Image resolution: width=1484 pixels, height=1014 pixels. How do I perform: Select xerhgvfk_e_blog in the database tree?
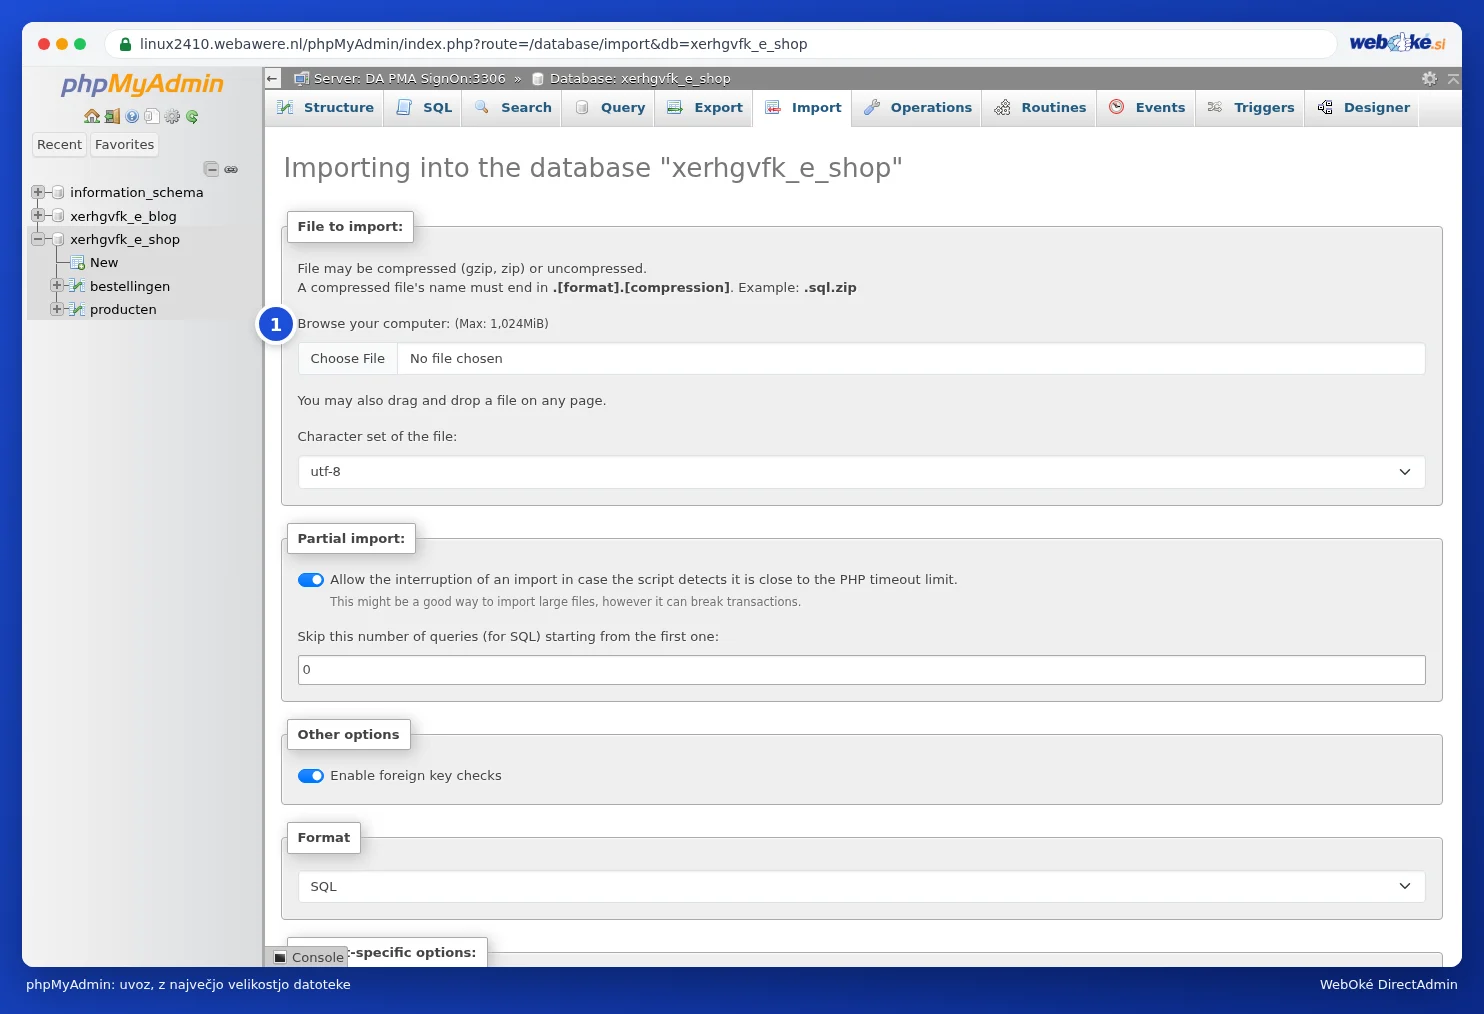coord(123,216)
